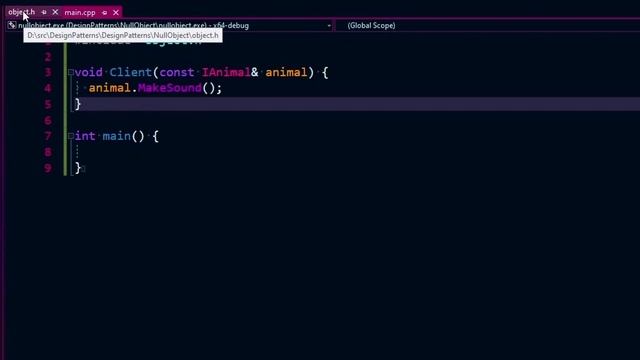This screenshot has height=360, width=640.
Task: Open the nullobject.exe project dropdown
Action: (329, 26)
